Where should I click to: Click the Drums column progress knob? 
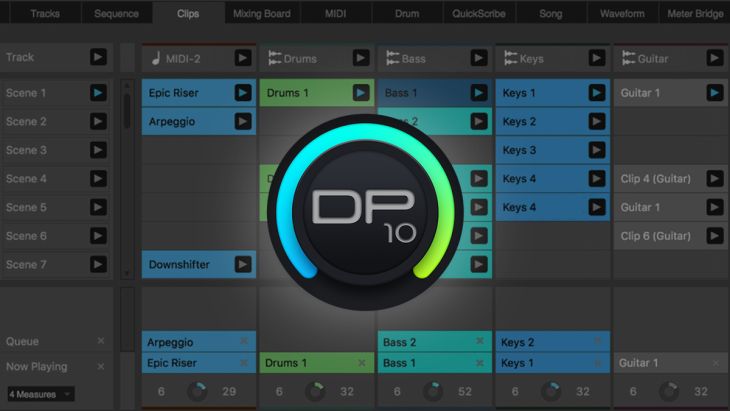click(315, 391)
